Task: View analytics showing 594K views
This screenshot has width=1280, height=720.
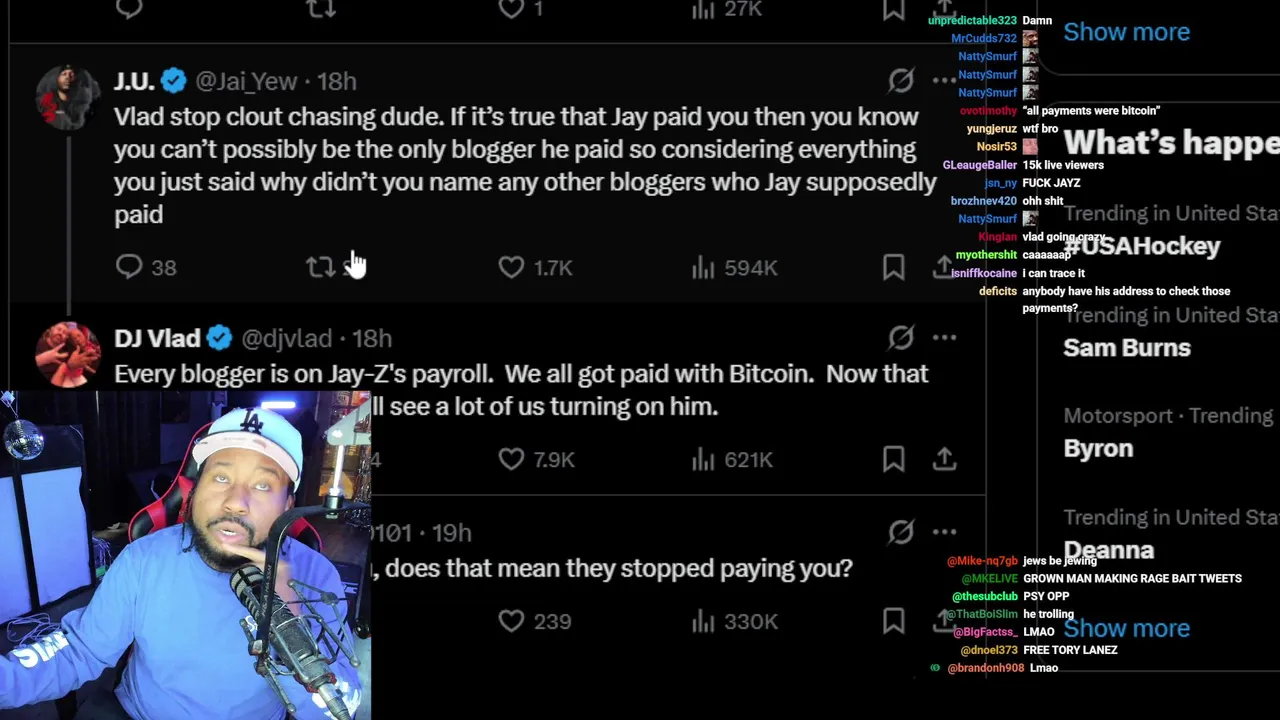Action: click(734, 267)
